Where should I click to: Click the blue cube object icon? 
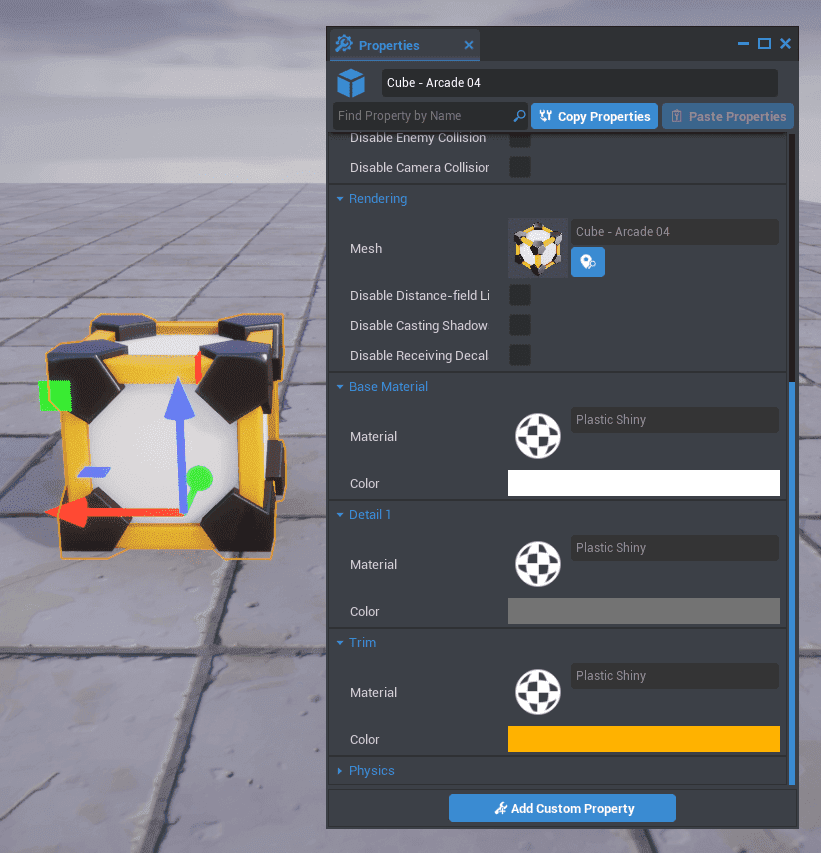pos(351,83)
